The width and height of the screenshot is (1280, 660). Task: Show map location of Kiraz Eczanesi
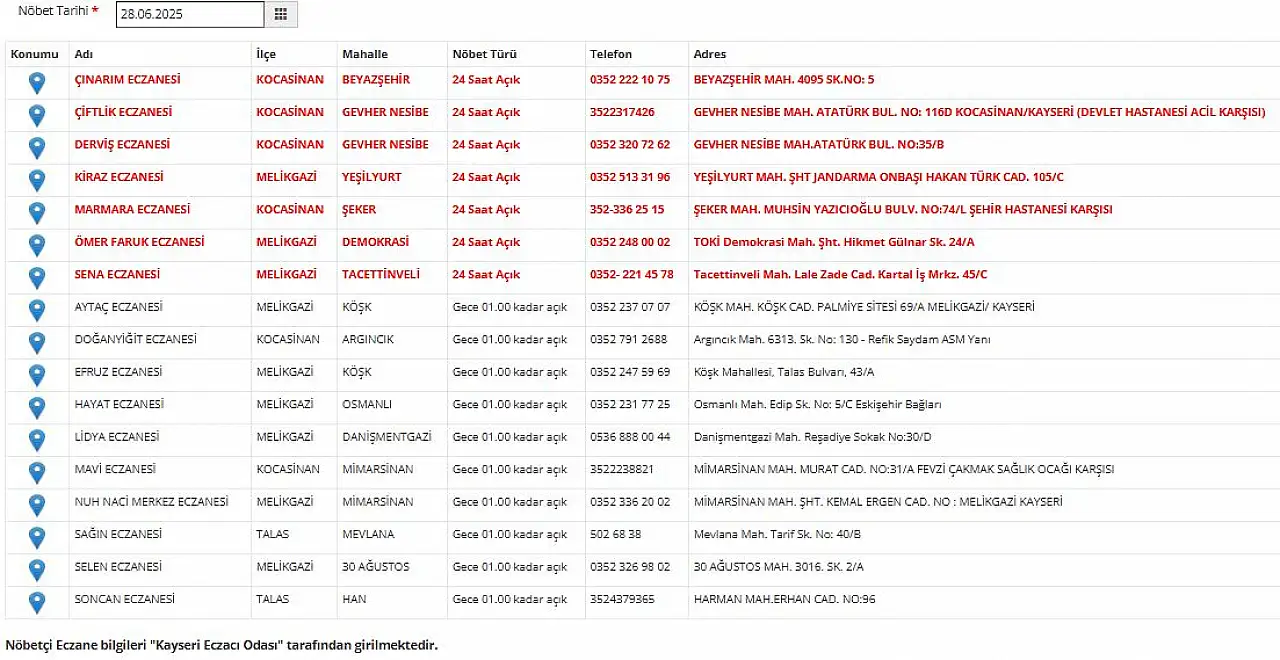click(37, 180)
